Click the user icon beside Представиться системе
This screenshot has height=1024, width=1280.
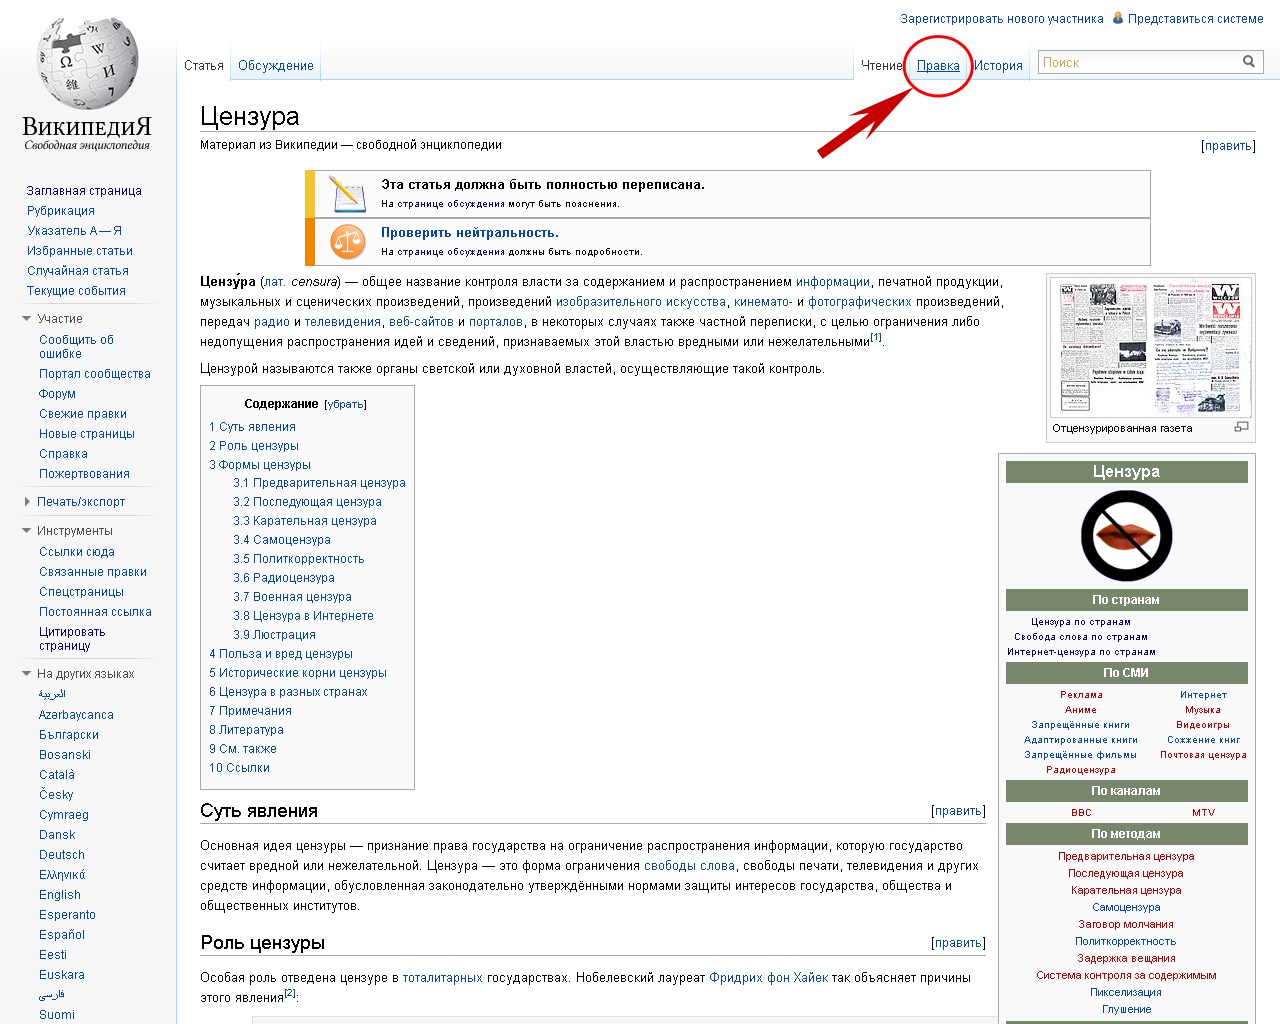point(1118,18)
